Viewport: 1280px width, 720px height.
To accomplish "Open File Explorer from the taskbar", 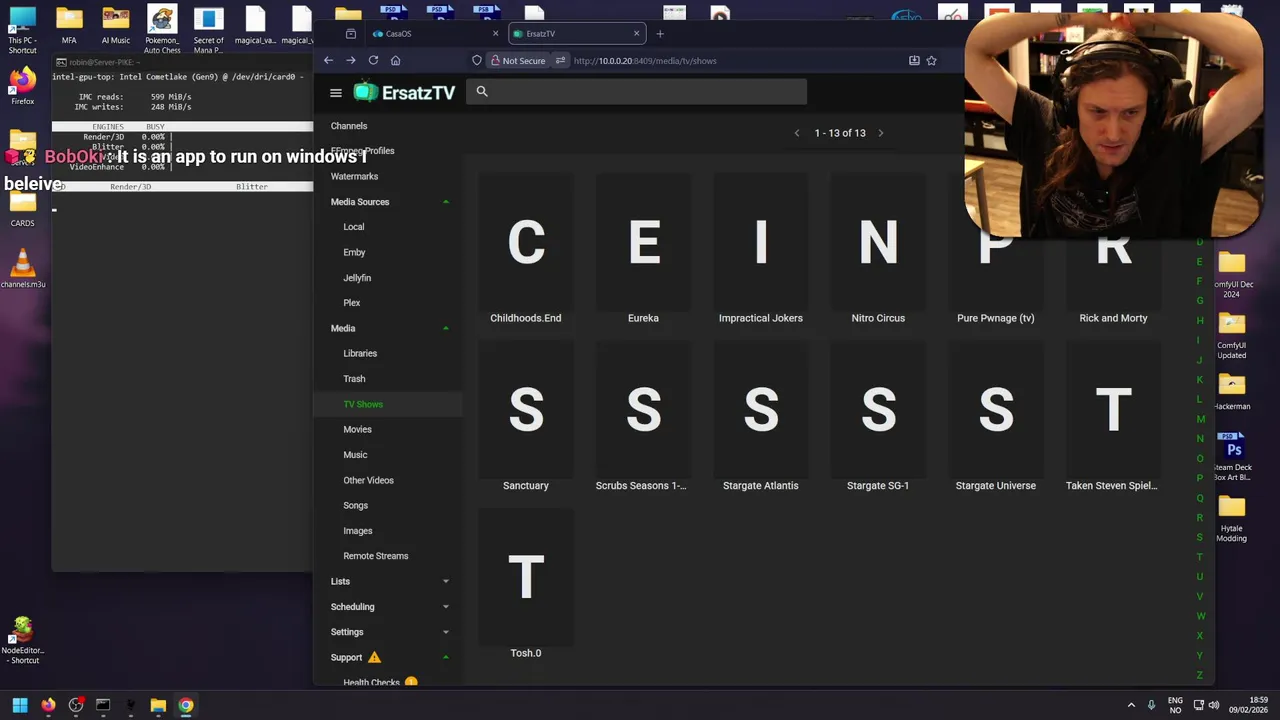I will pos(158,705).
